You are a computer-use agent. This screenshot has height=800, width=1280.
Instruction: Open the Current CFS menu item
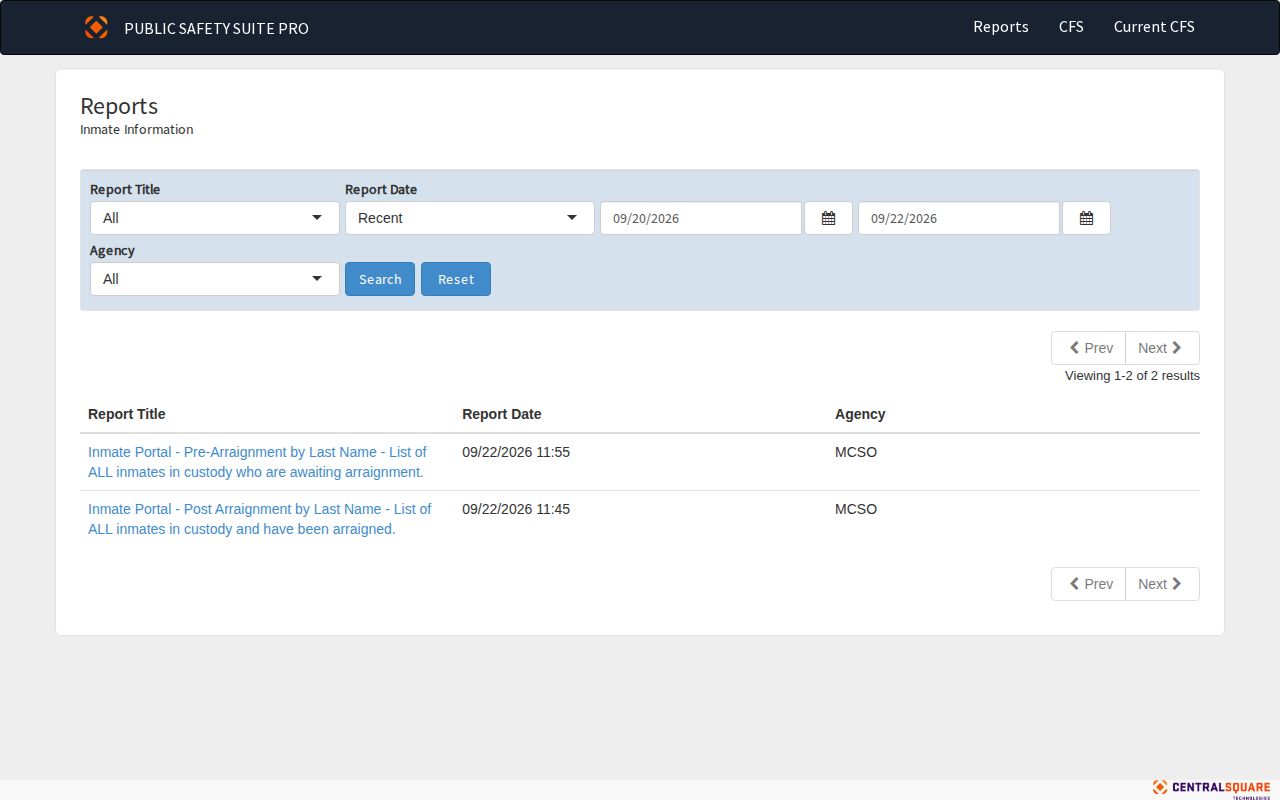tap(1154, 27)
